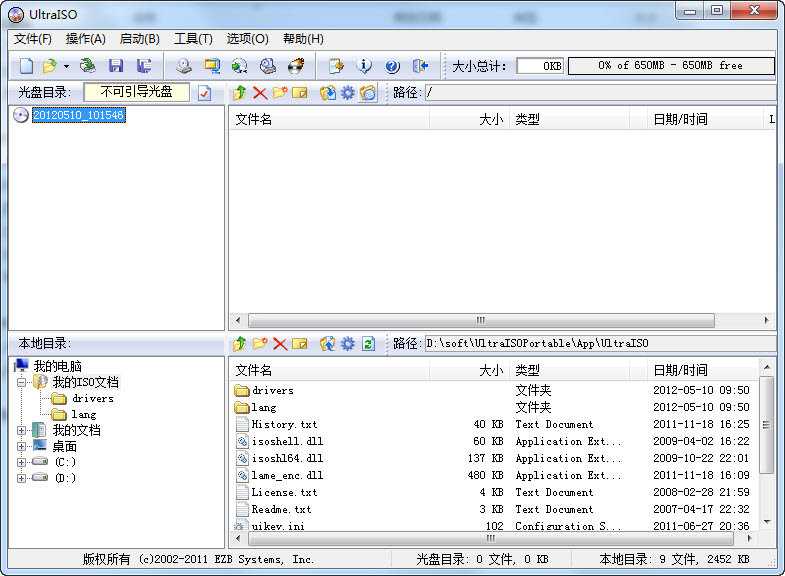Click the blue info icon in toolbar
Screen dimensions: 785x576
(x=364, y=66)
